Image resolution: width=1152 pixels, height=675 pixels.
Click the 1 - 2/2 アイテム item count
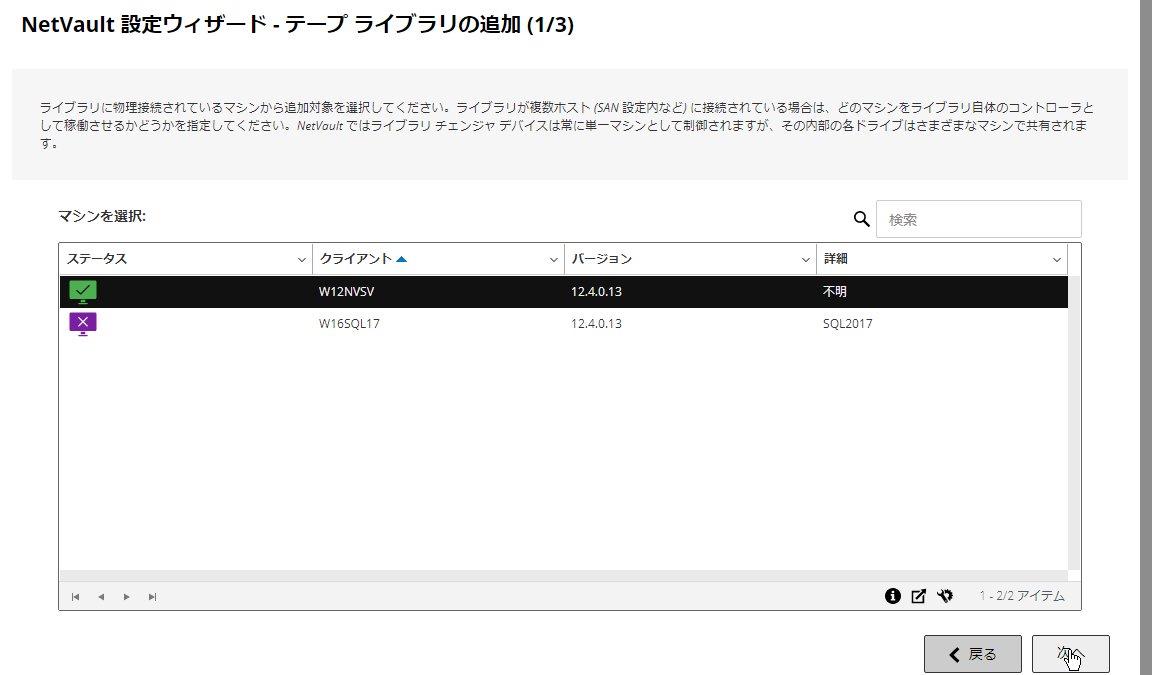pos(1021,596)
